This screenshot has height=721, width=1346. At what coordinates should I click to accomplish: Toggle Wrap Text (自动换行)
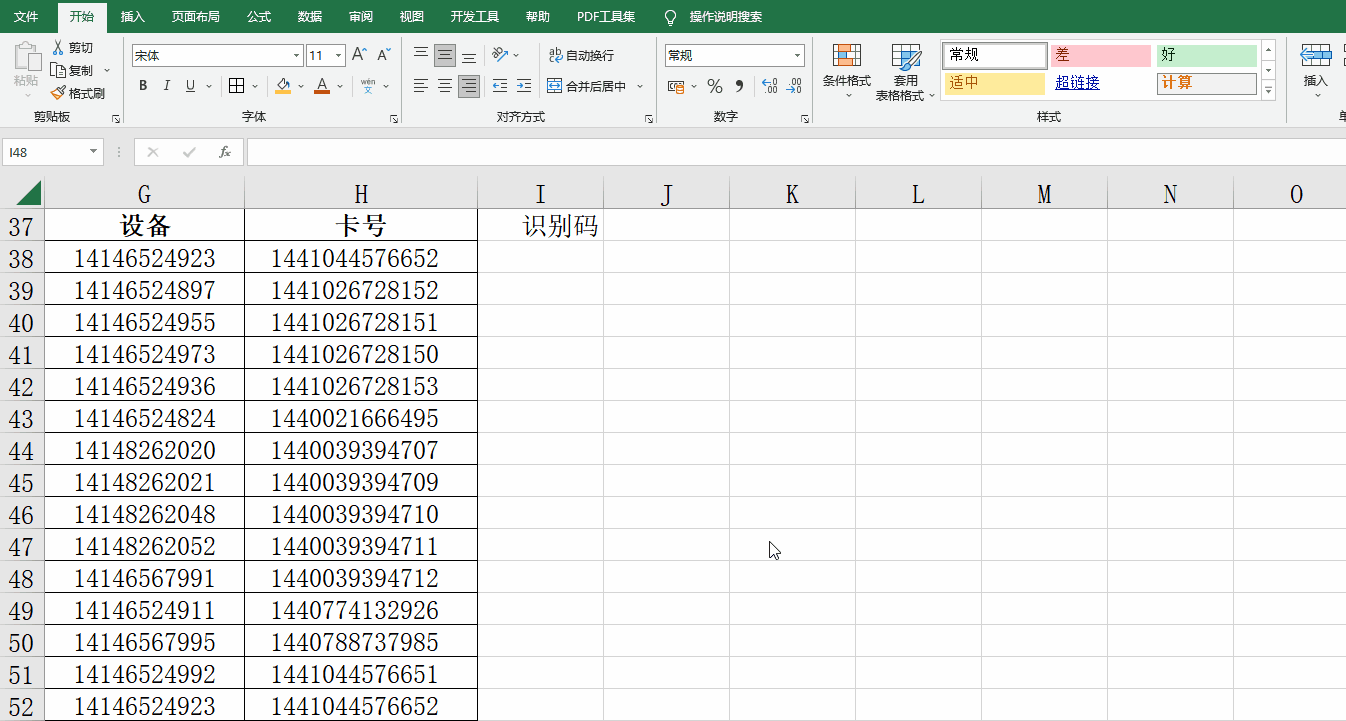click(x=581, y=56)
